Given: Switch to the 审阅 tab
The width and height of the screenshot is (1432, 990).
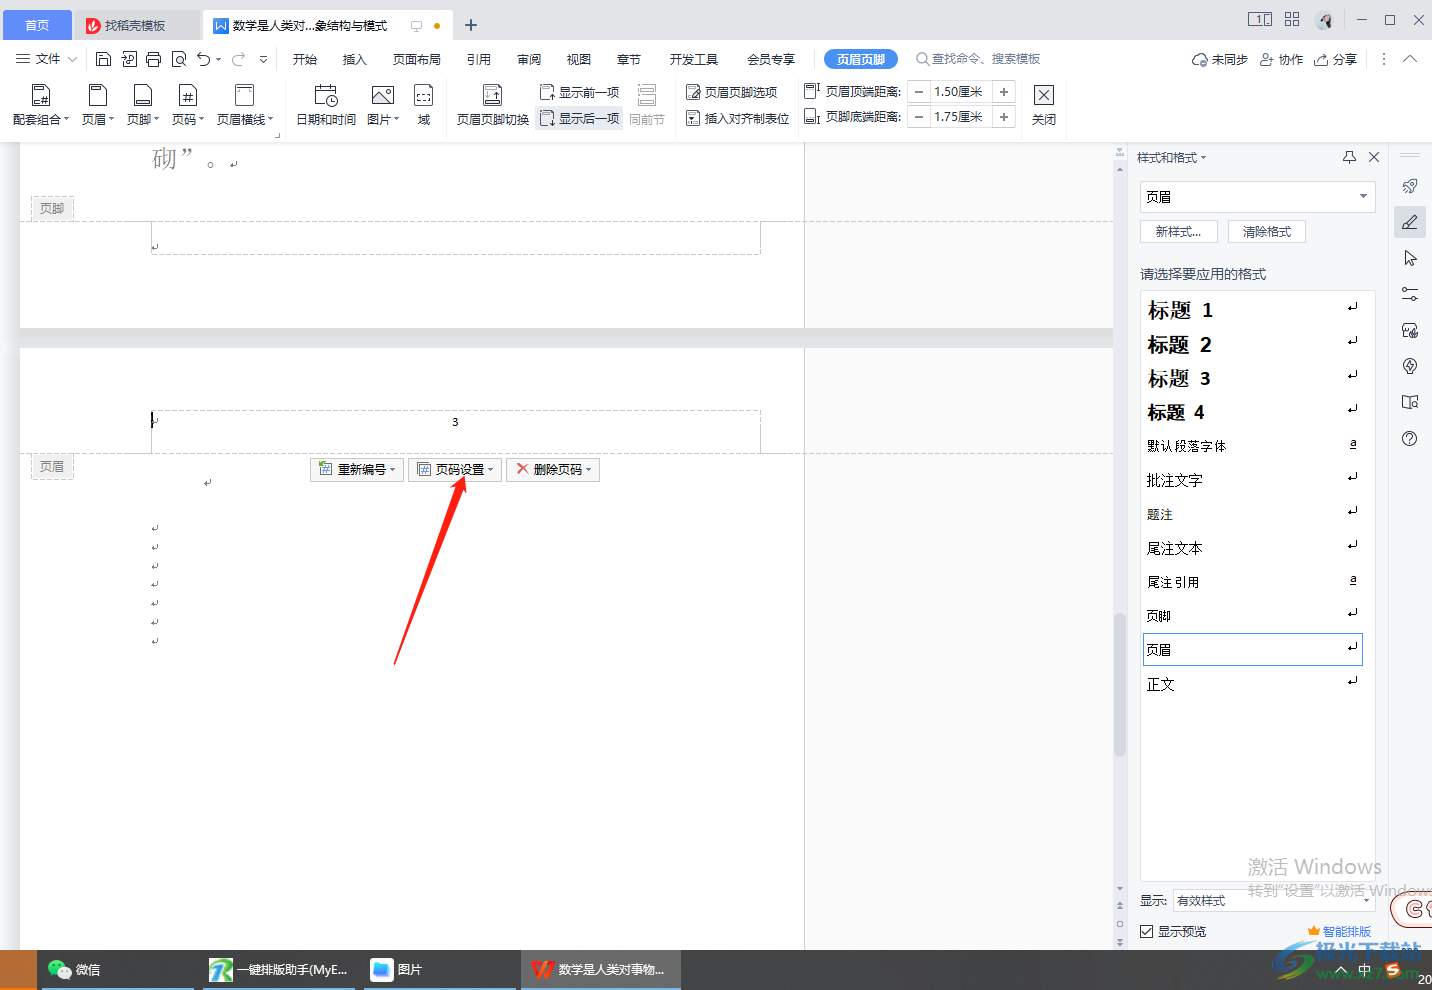Looking at the screenshot, I should pyautogui.click(x=529, y=60).
